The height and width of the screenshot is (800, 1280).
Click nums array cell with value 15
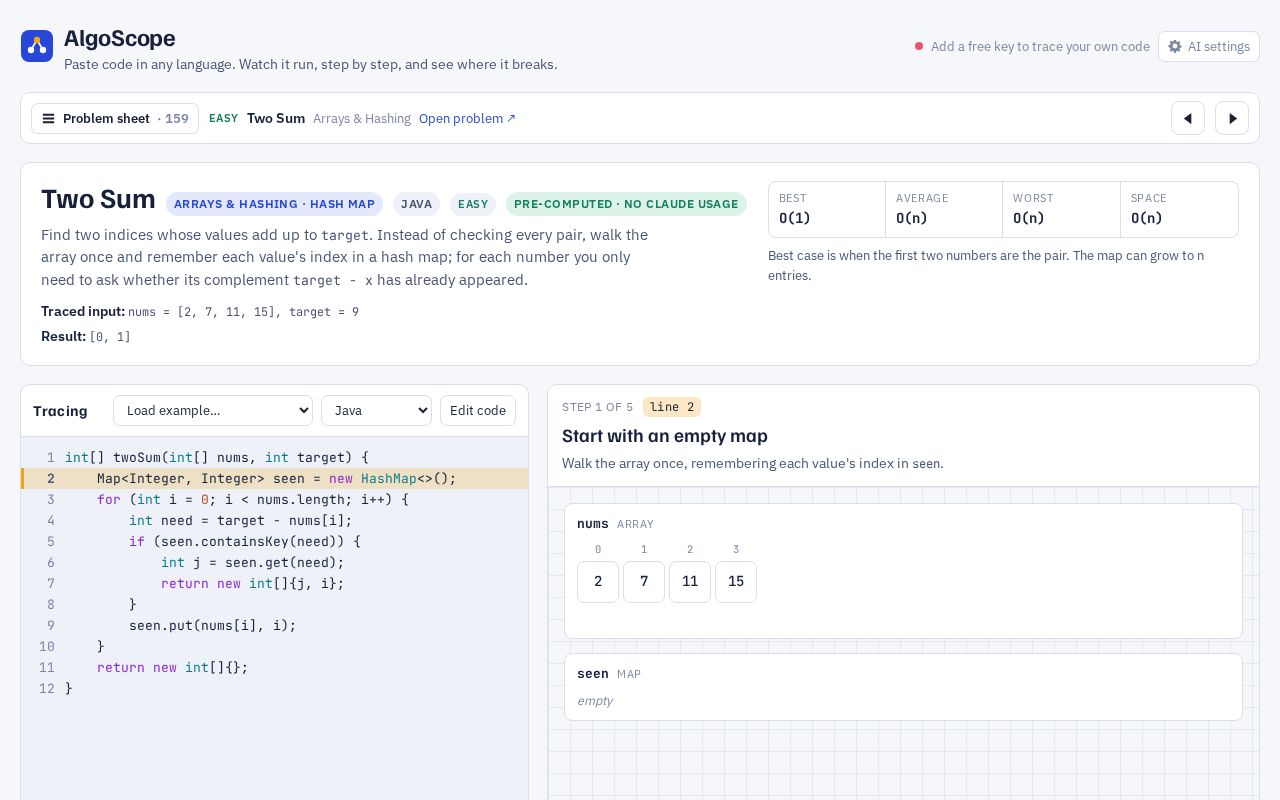click(x=736, y=582)
